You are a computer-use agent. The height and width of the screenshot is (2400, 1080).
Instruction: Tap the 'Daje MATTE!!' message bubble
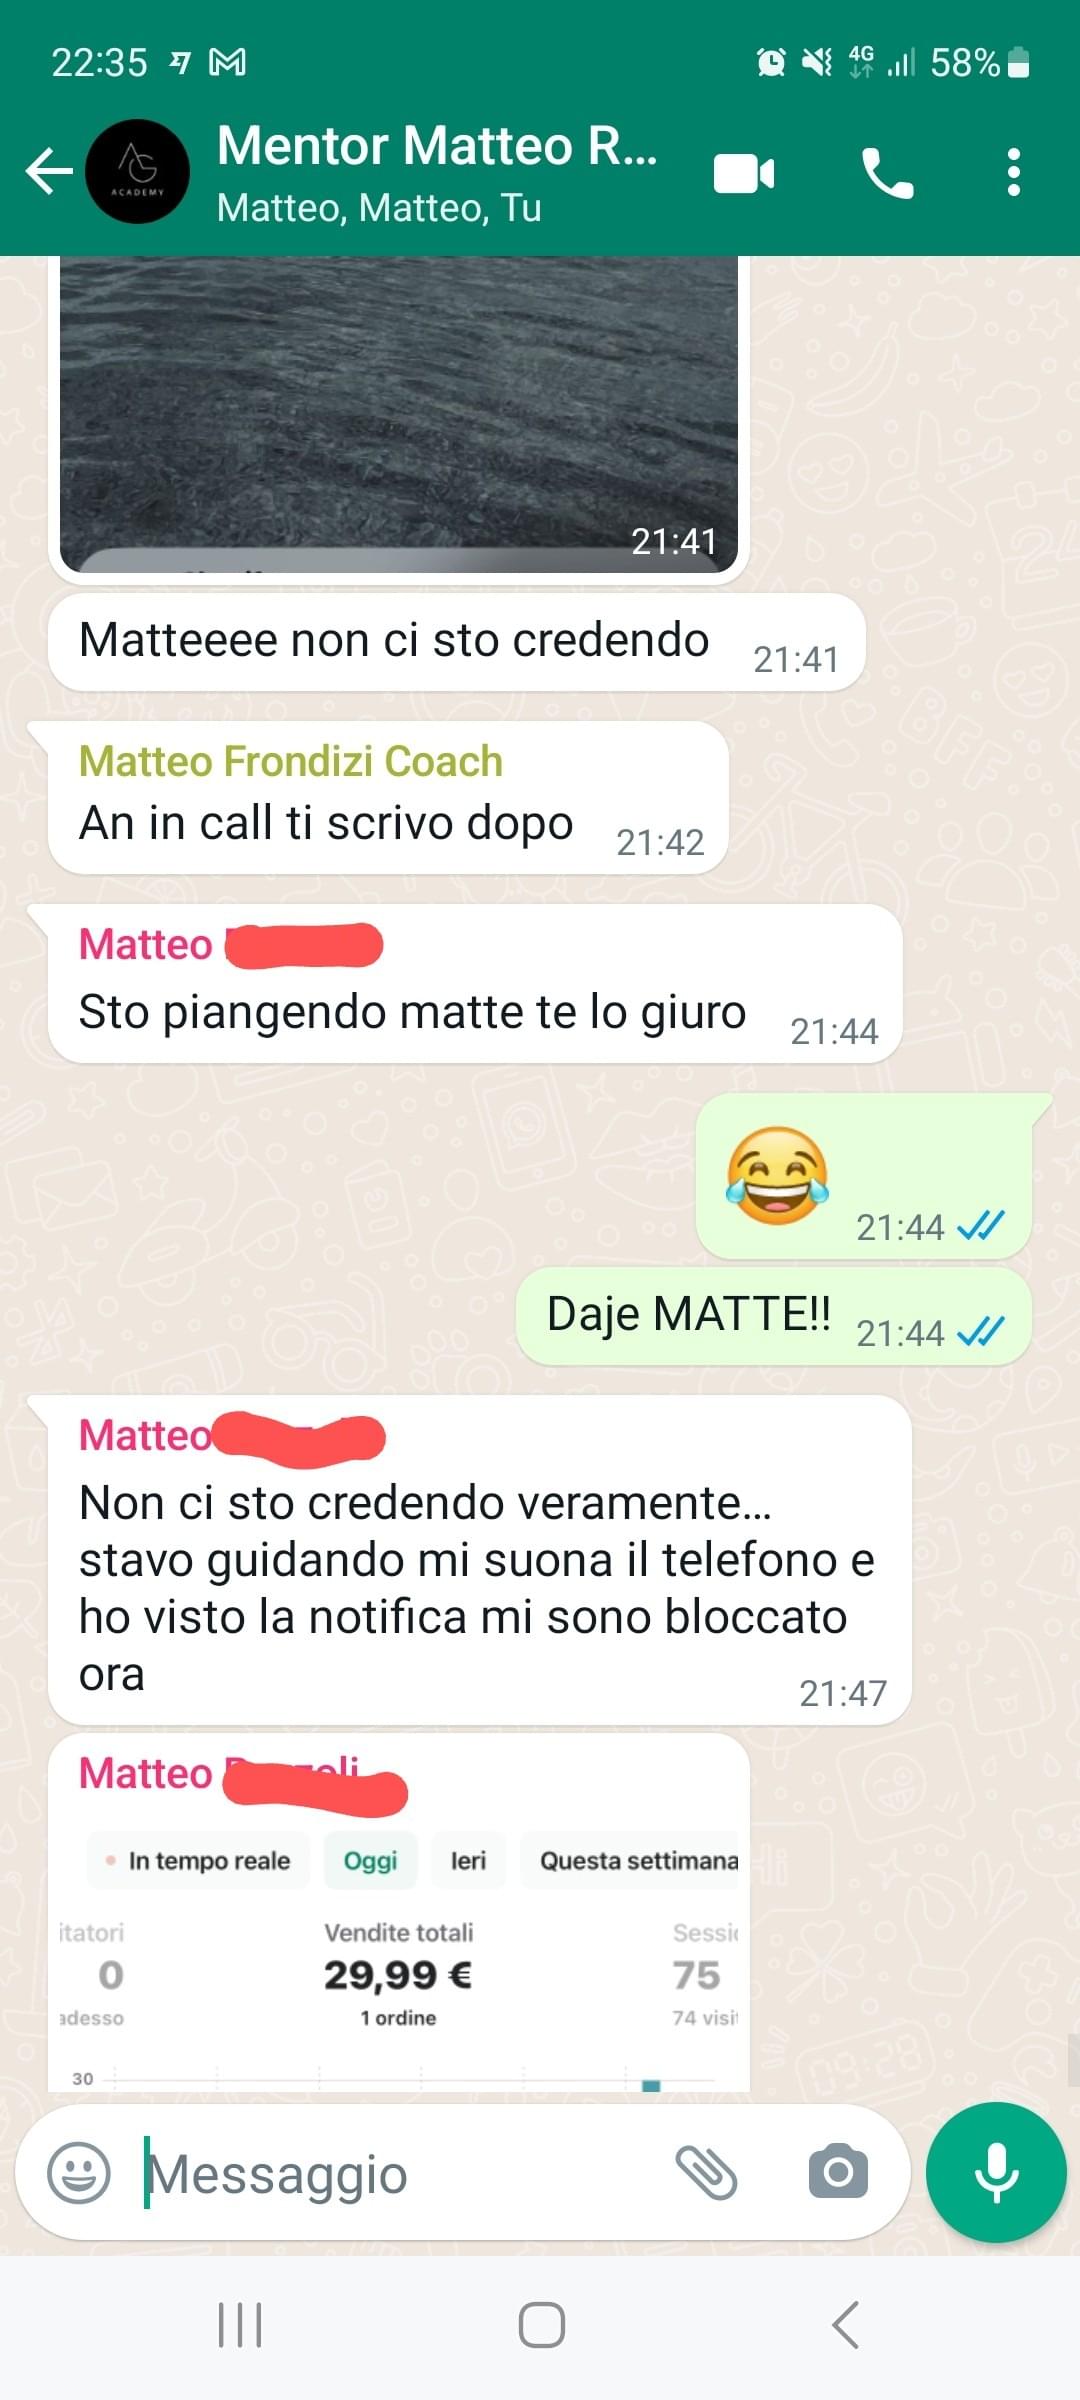click(x=773, y=1316)
